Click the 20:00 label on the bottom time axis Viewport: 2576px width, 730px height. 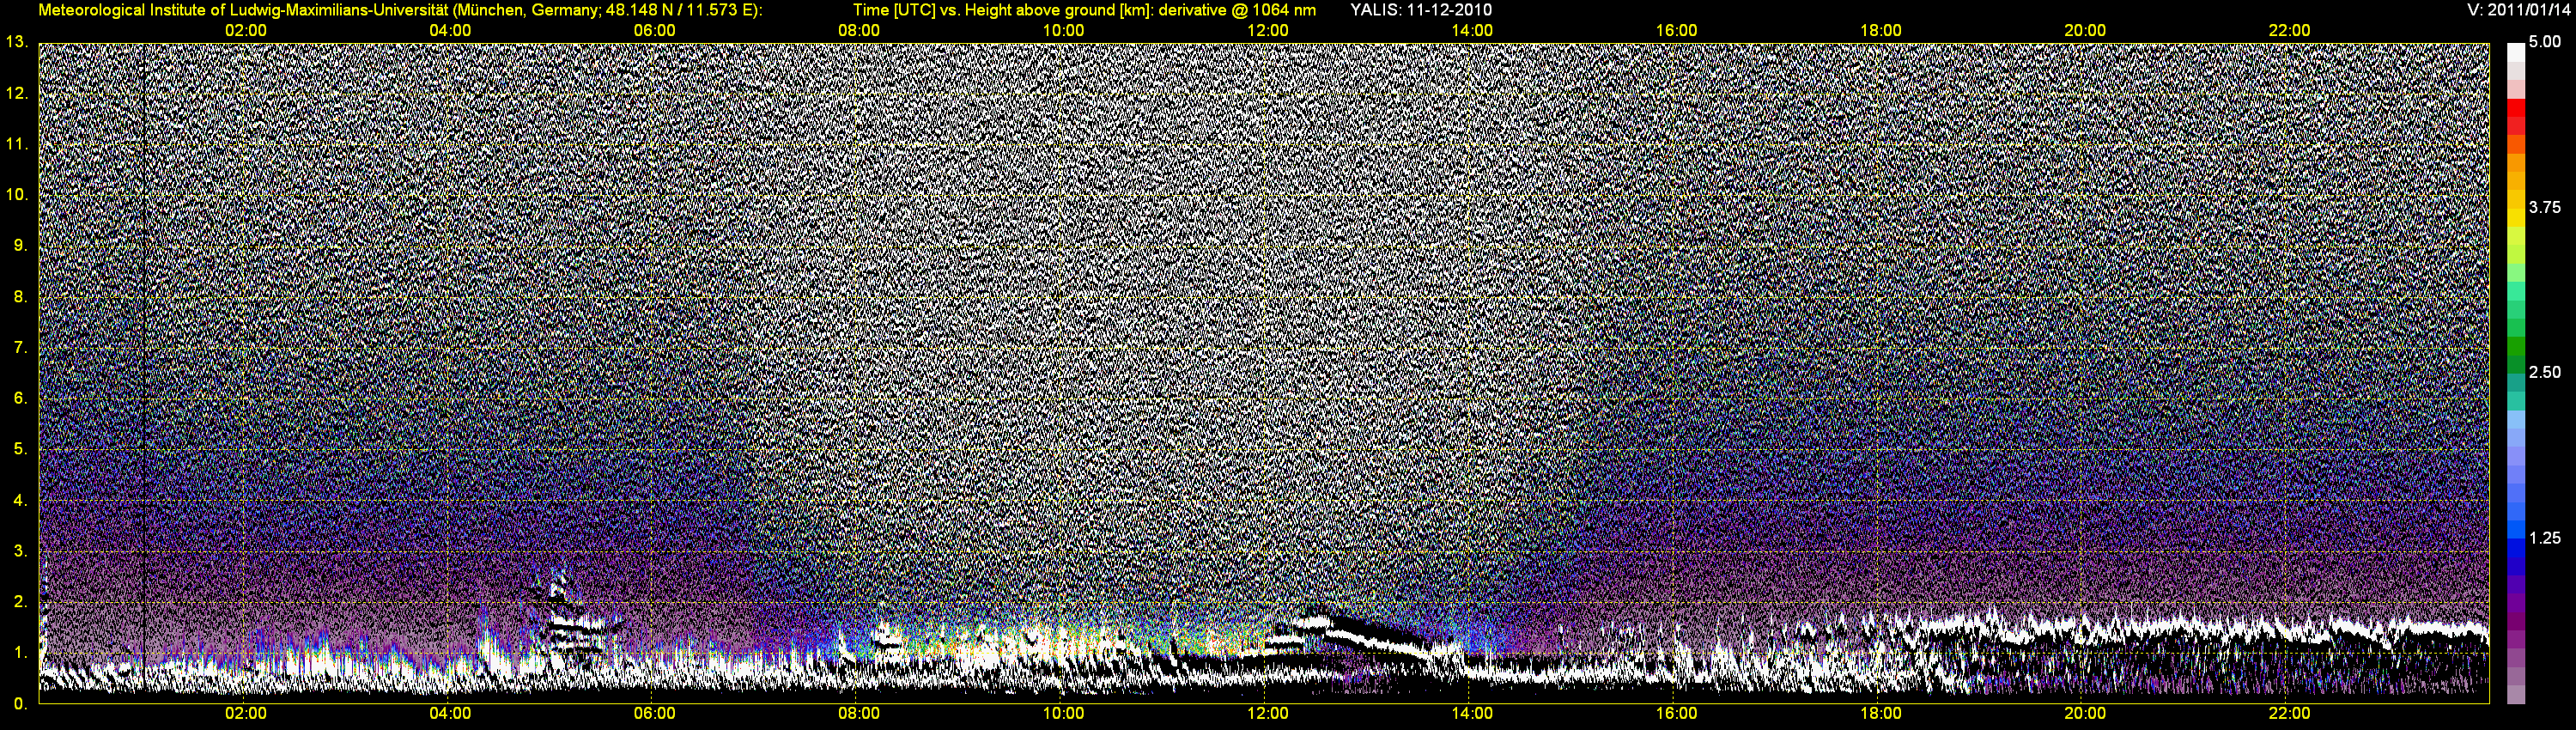click(x=2085, y=714)
